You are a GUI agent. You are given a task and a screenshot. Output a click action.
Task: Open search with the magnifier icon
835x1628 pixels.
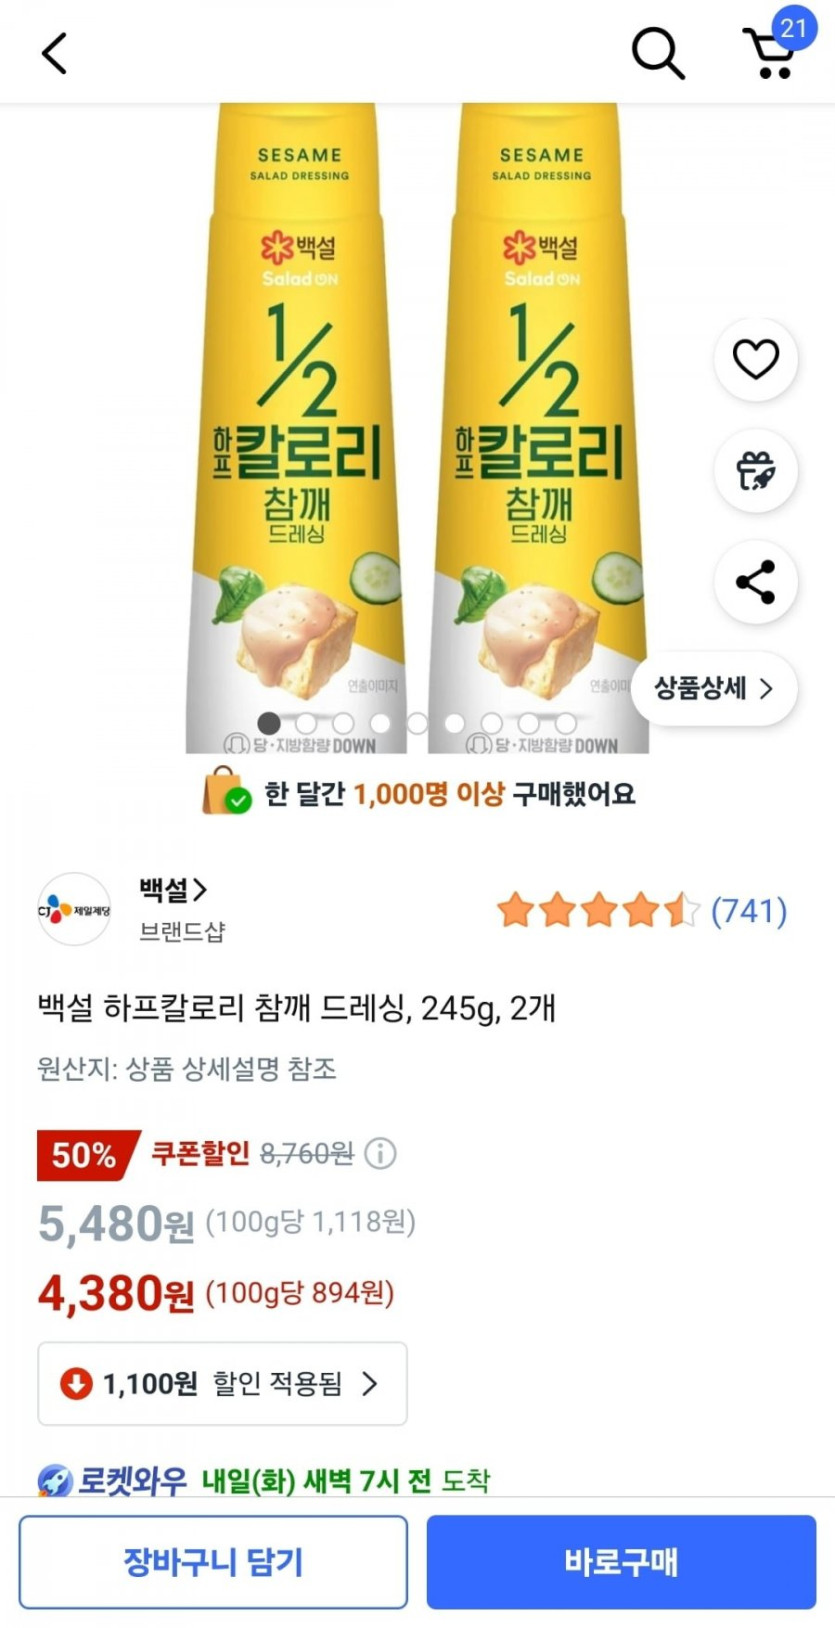coord(657,52)
